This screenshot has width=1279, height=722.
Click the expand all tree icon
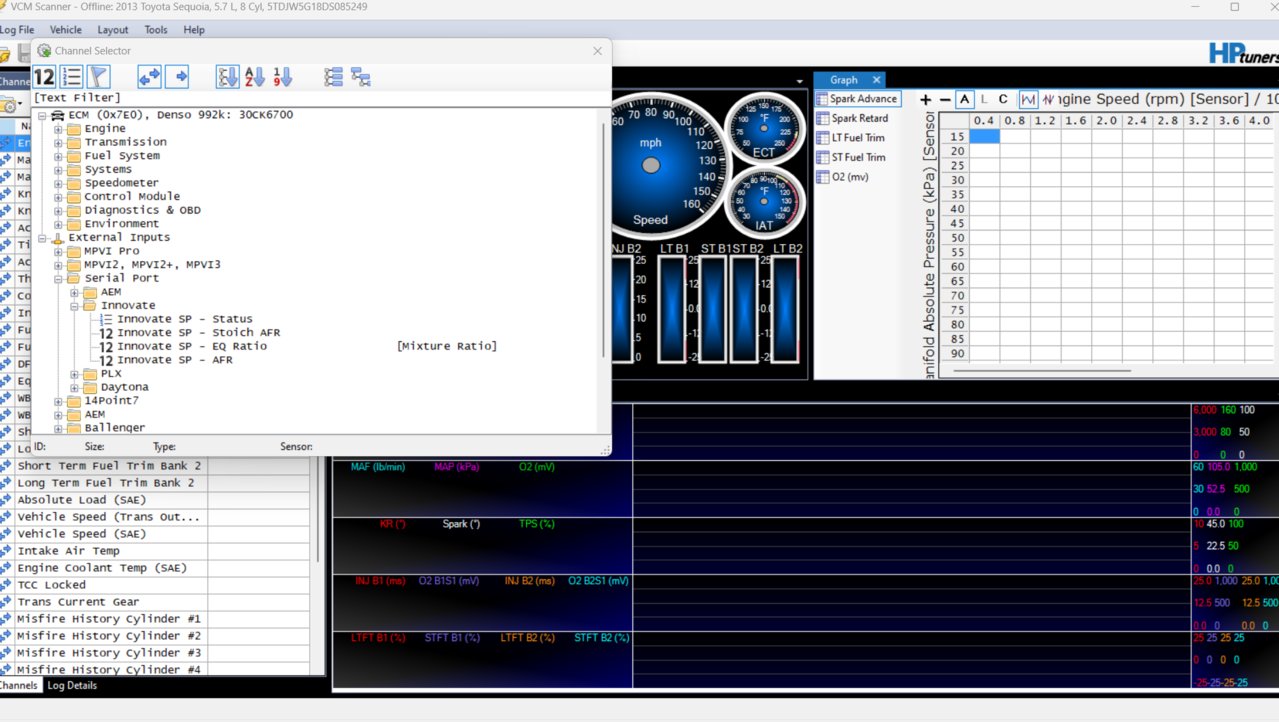tap(334, 77)
